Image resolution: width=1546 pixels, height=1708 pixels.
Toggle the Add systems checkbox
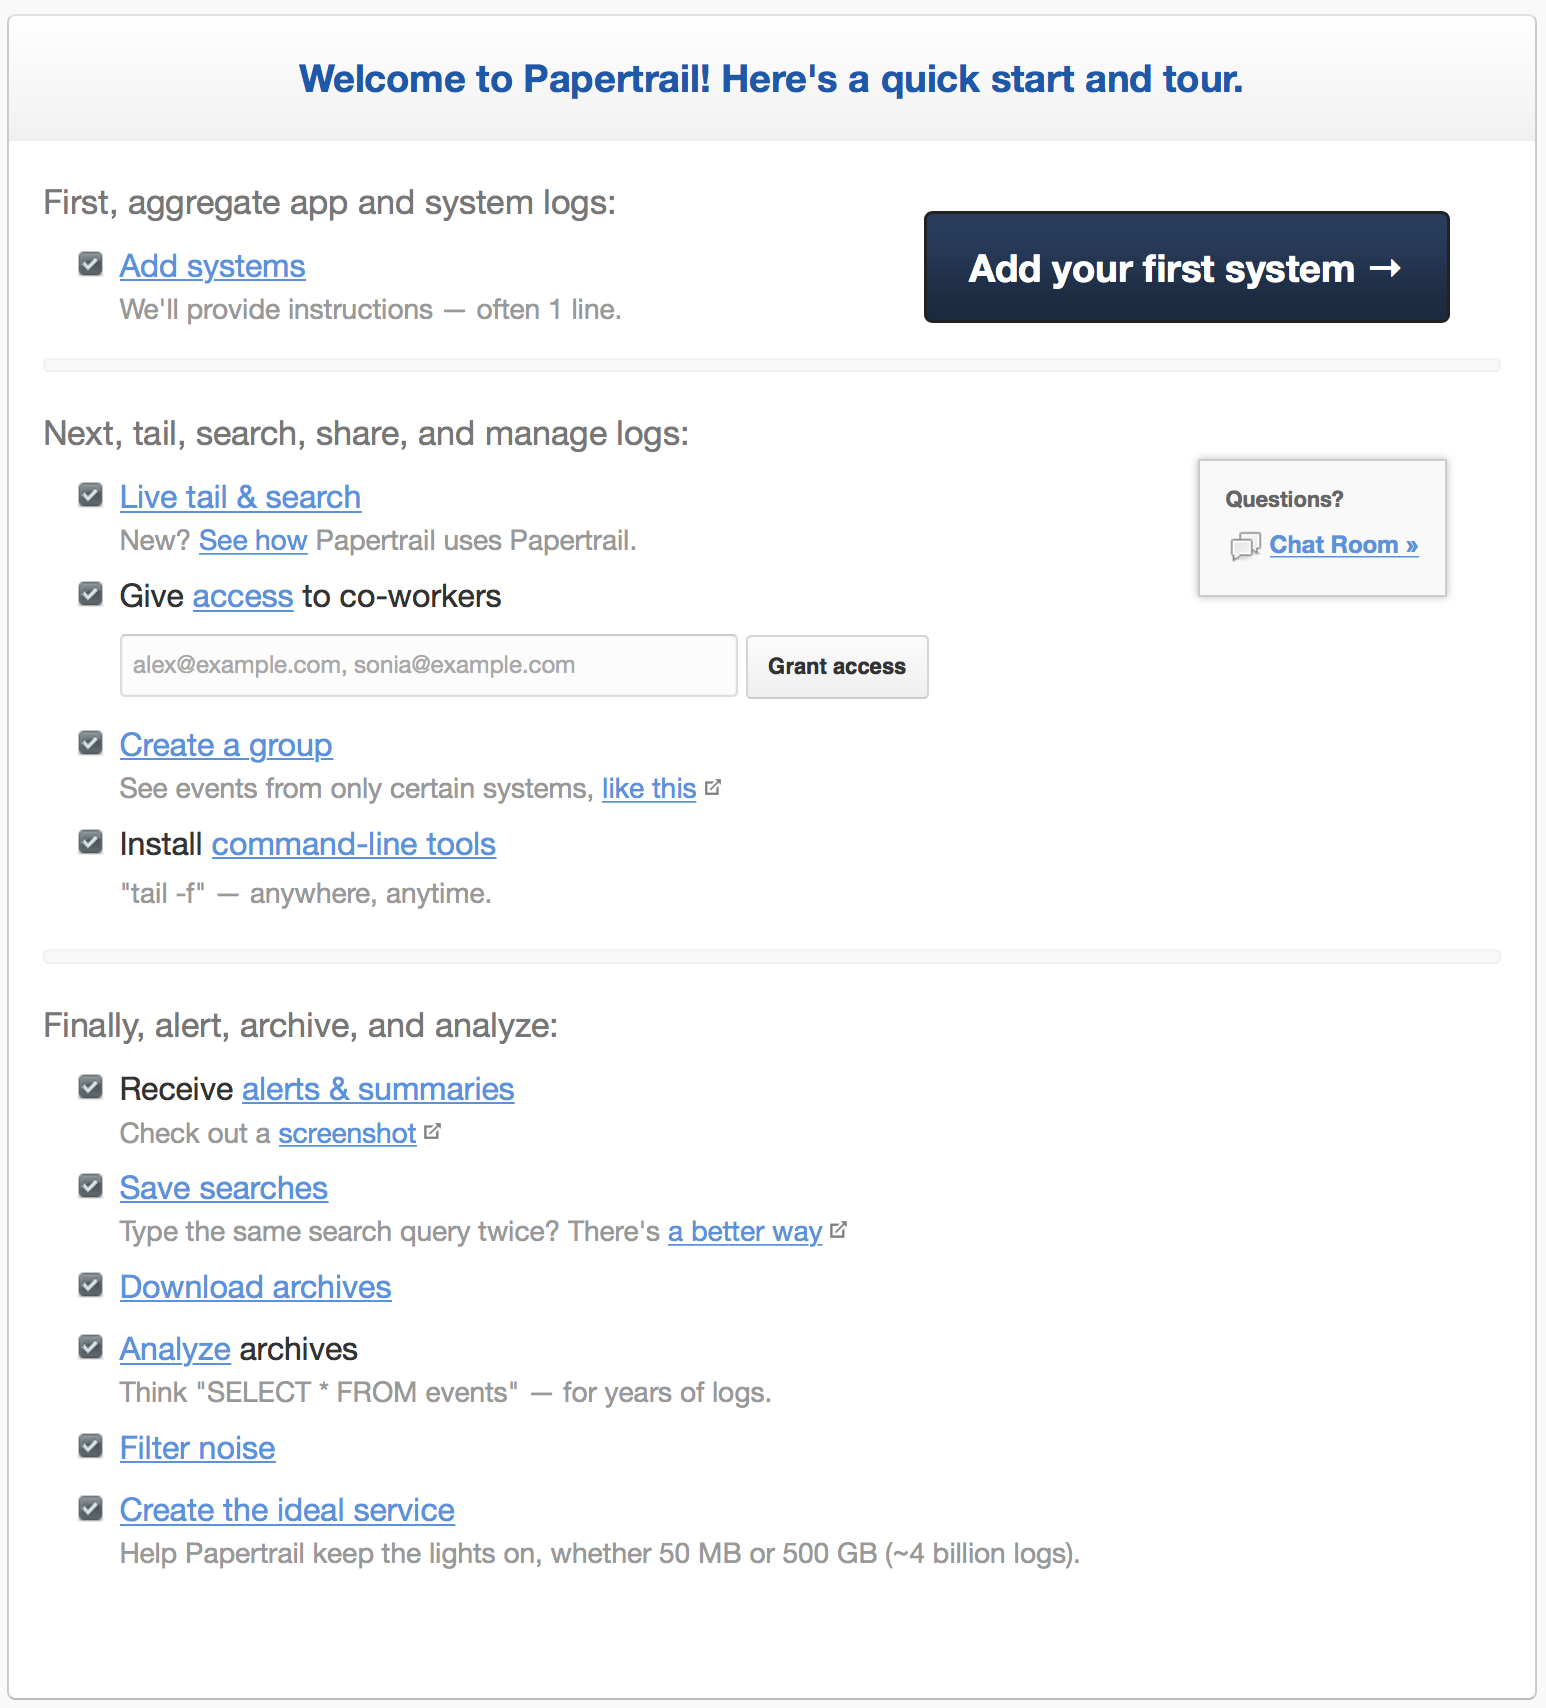[91, 264]
